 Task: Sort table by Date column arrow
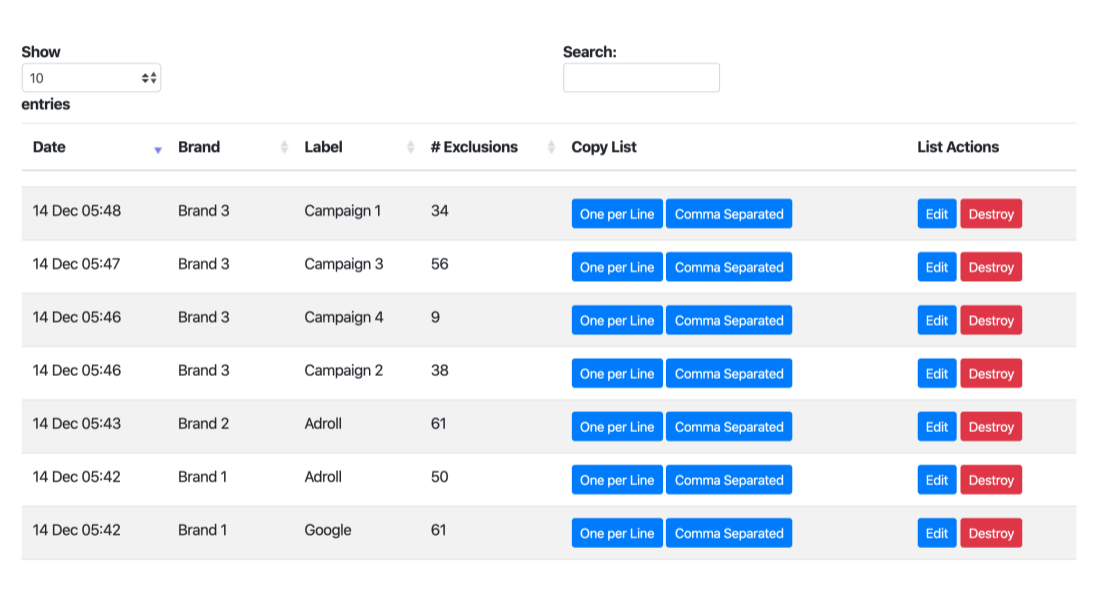pos(158,148)
